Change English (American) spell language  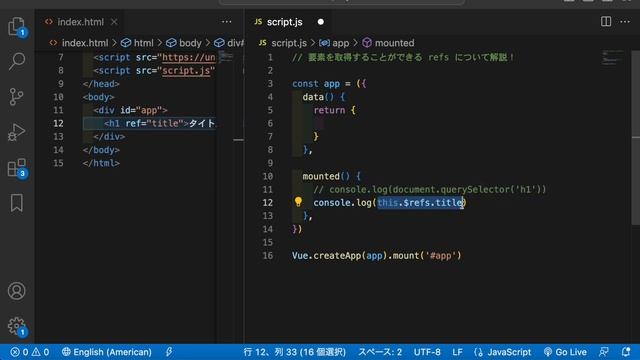point(107,352)
